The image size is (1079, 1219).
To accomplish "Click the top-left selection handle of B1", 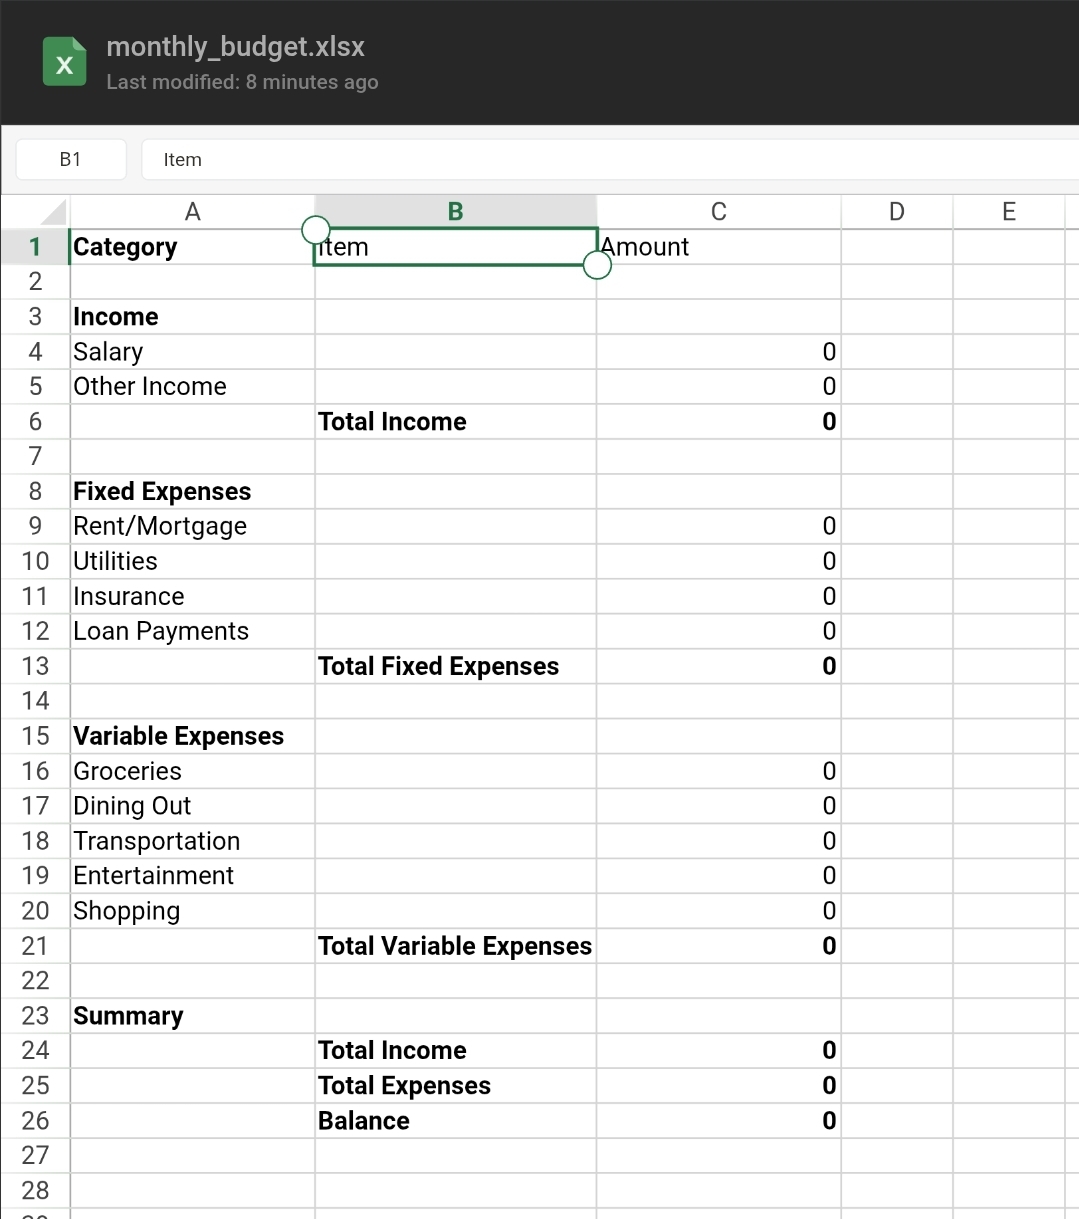I will [315, 229].
